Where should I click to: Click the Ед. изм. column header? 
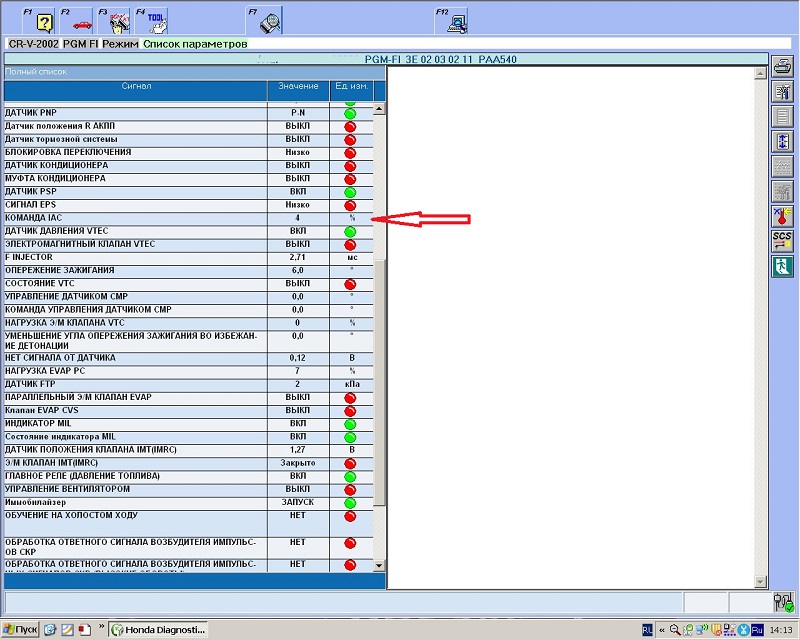[x=352, y=90]
